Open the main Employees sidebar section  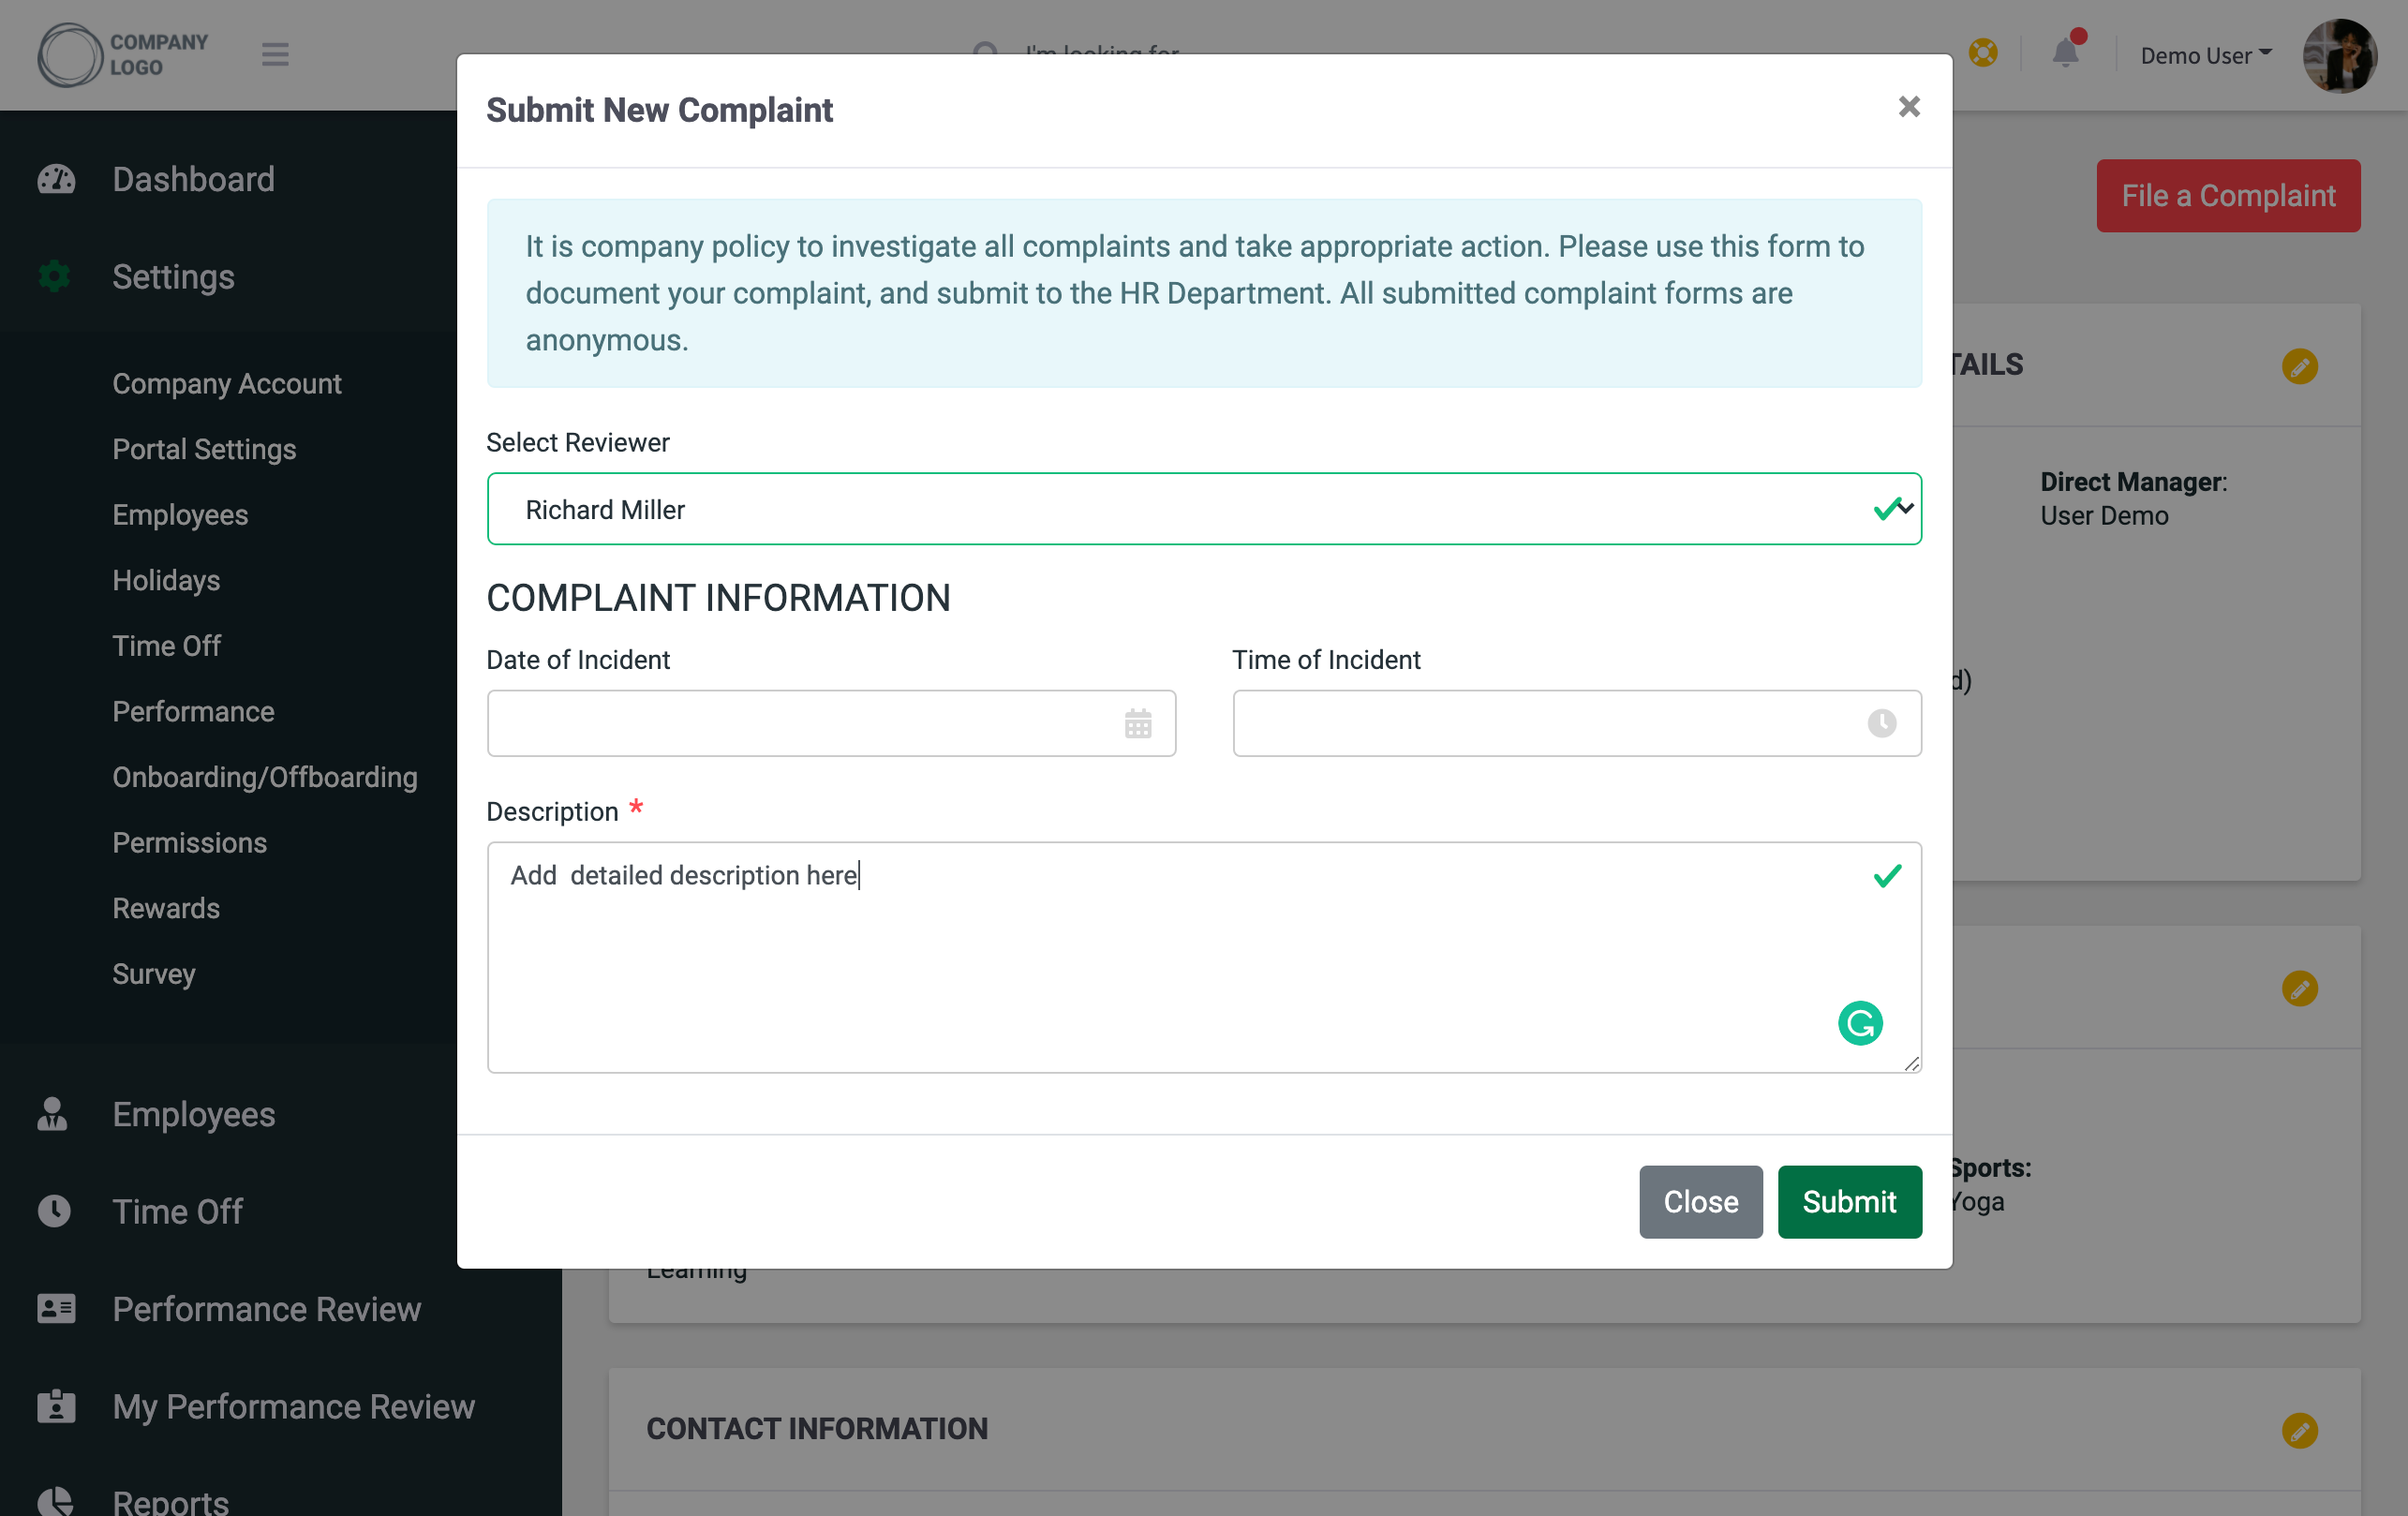193,1114
